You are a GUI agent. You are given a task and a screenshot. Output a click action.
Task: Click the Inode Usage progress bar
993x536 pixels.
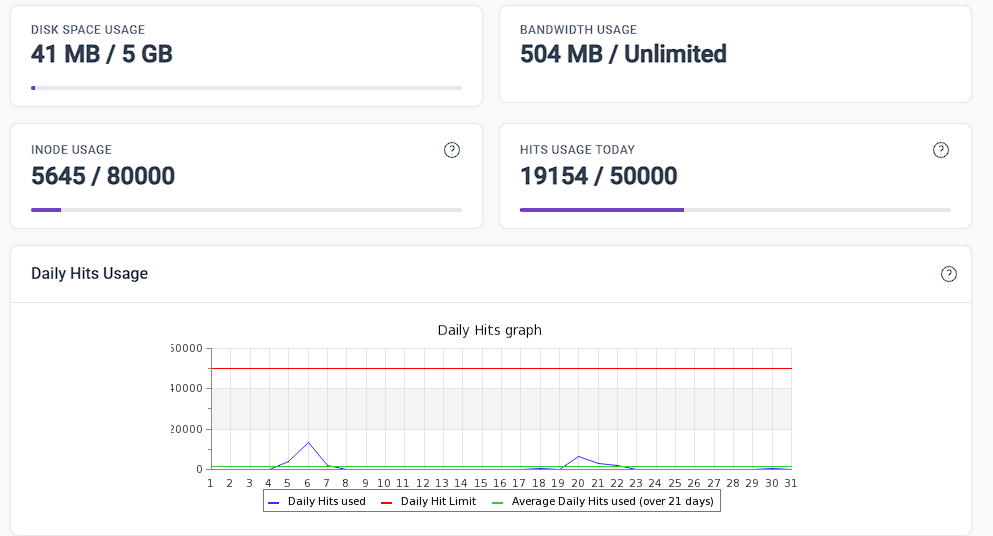click(x=246, y=210)
